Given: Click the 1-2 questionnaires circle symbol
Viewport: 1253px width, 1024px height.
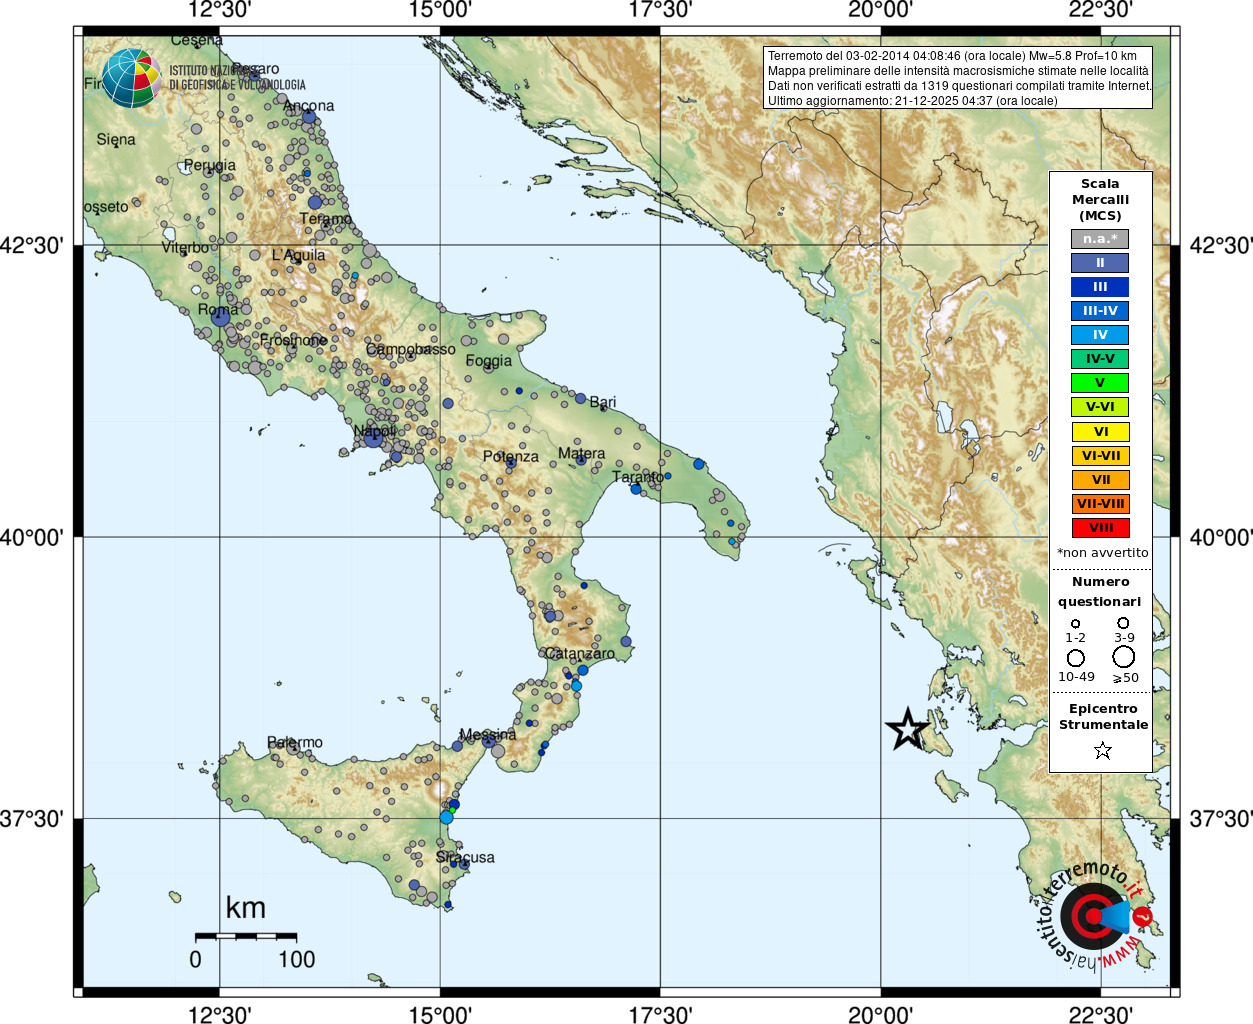Looking at the screenshot, I should click(1075, 623).
